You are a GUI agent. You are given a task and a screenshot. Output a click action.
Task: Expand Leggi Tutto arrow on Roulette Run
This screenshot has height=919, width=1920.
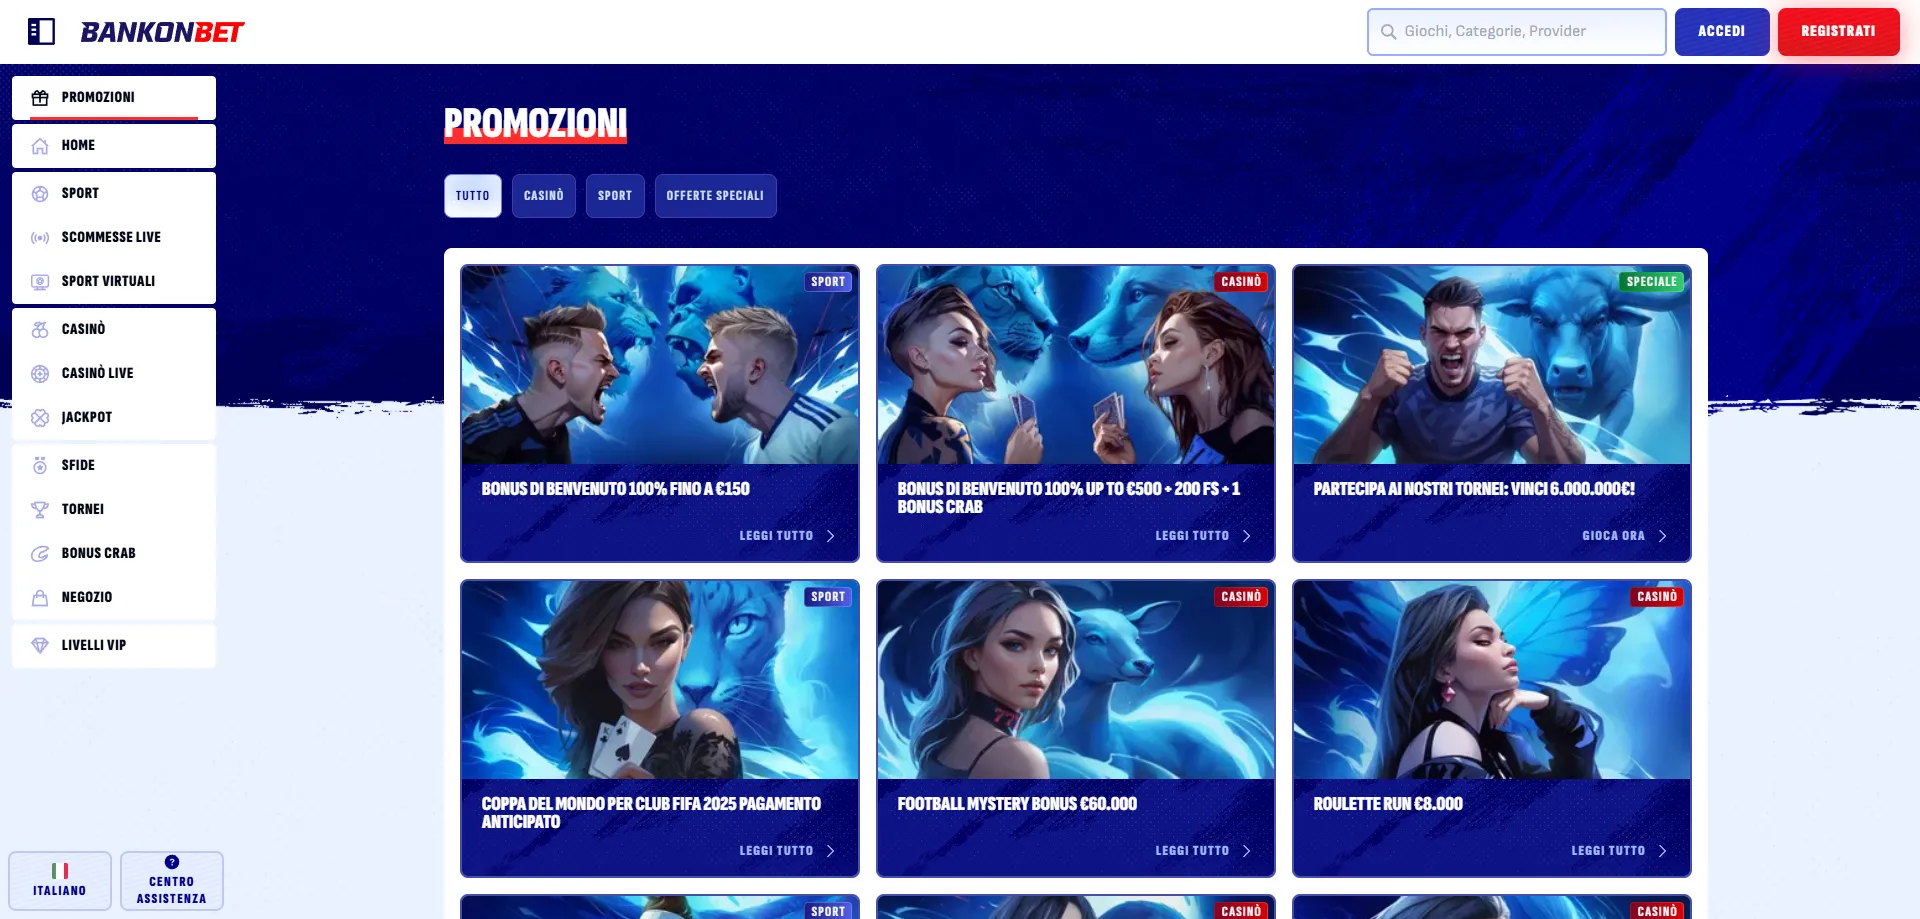[1662, 851]
